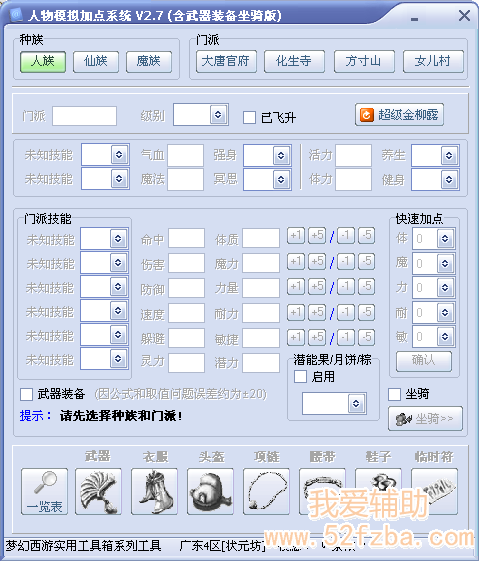This screenshot has height=561, width=479.
Task: Open the 潜能果/月饼/粽 quantity dropdown
Action: pos(356,404)
